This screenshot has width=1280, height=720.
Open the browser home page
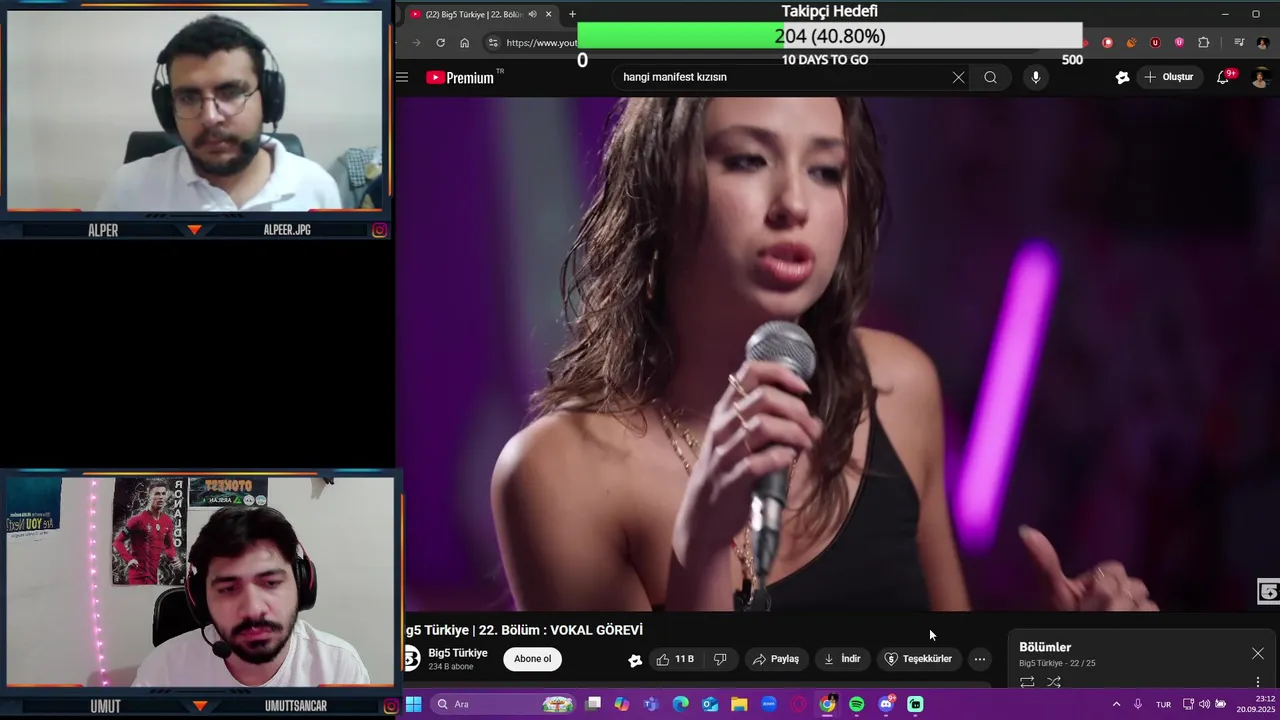pos(464,42)
